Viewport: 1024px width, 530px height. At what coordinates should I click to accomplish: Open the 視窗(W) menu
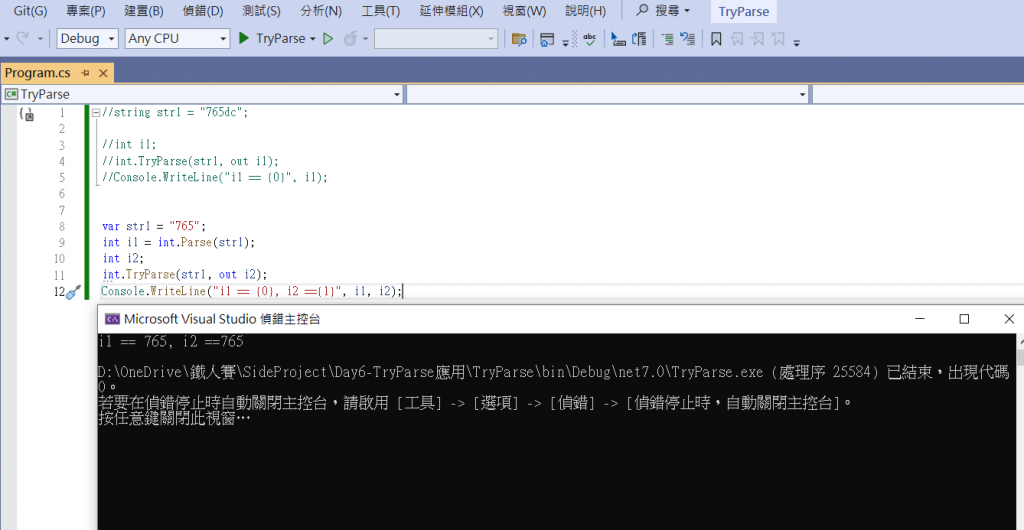click(x=524, y=11)
